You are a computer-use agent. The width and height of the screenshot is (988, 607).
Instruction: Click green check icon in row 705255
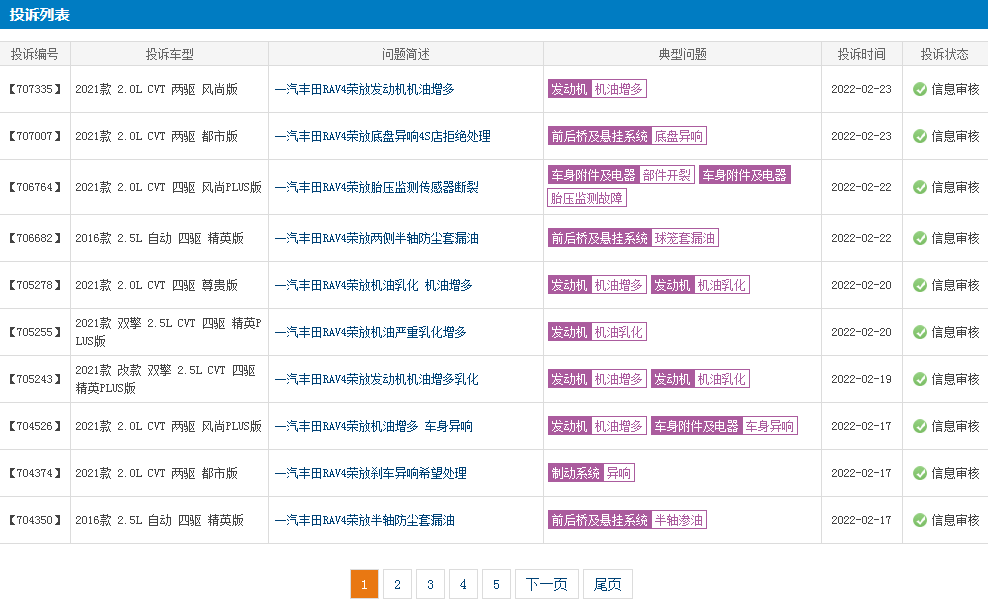[920, 332]
